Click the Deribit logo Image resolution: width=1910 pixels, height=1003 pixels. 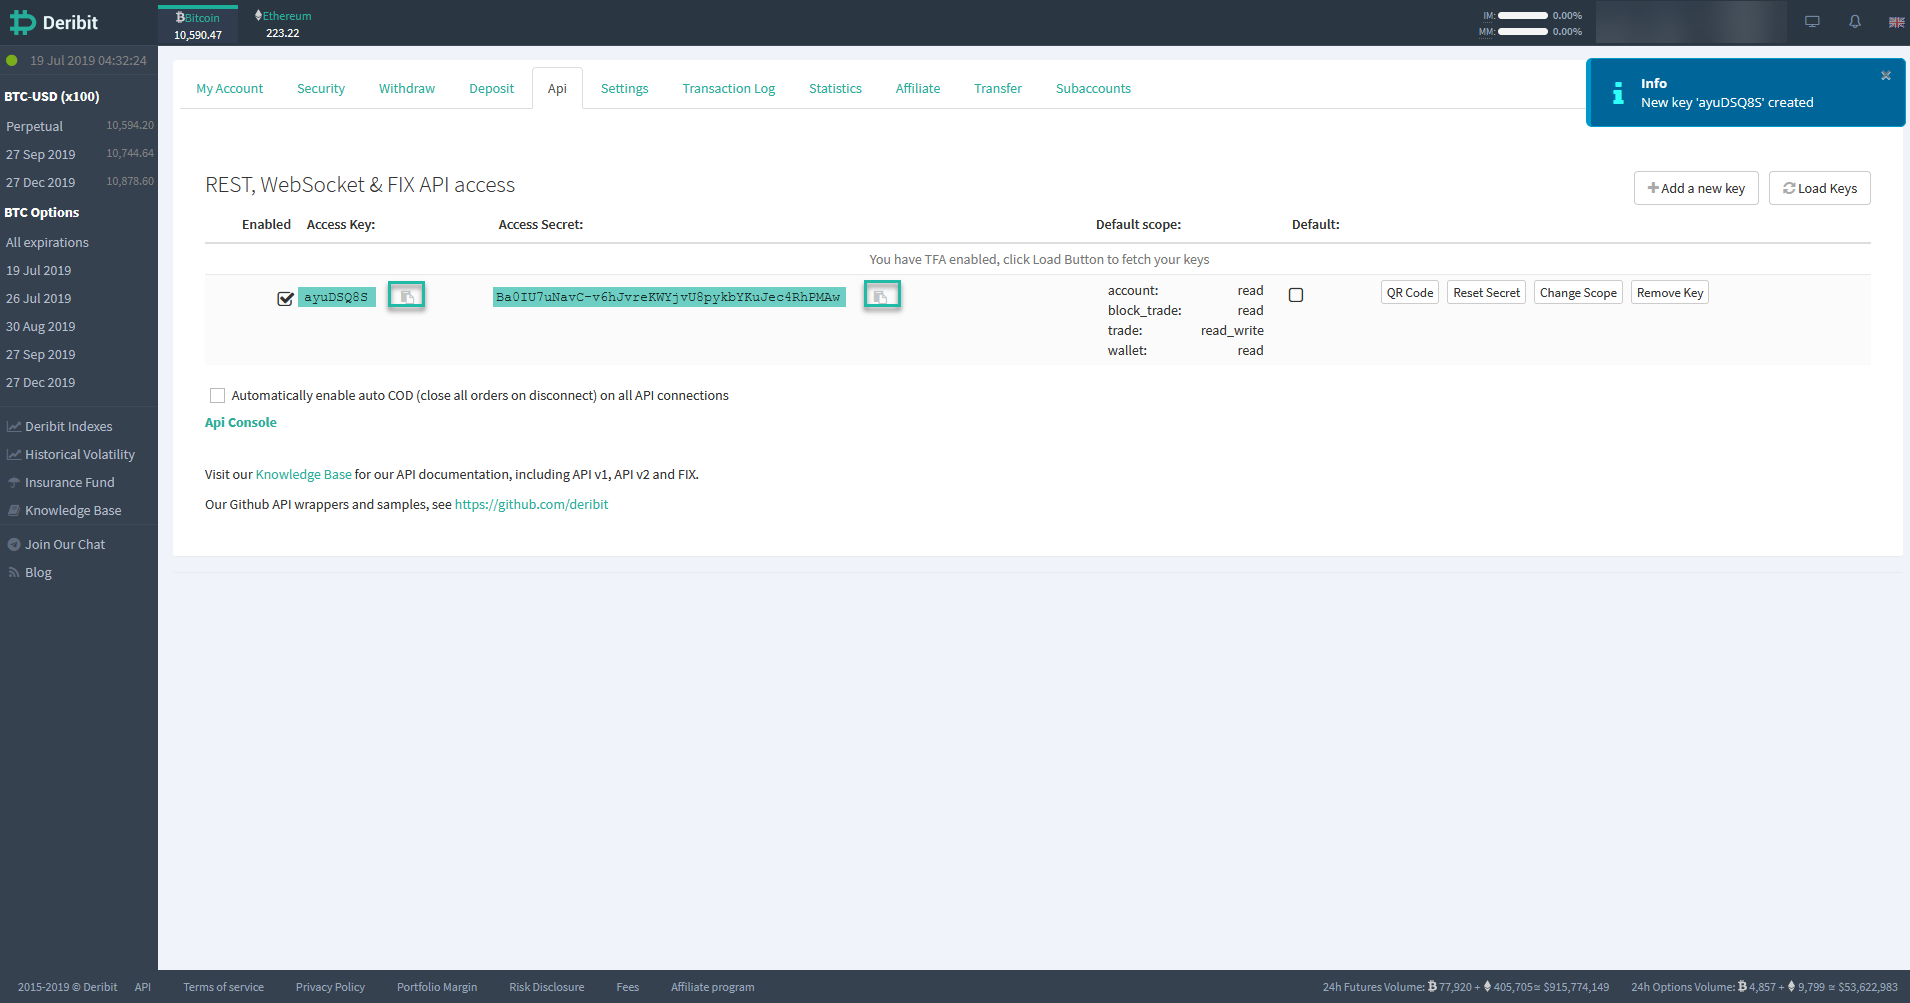tap(55, 22)
